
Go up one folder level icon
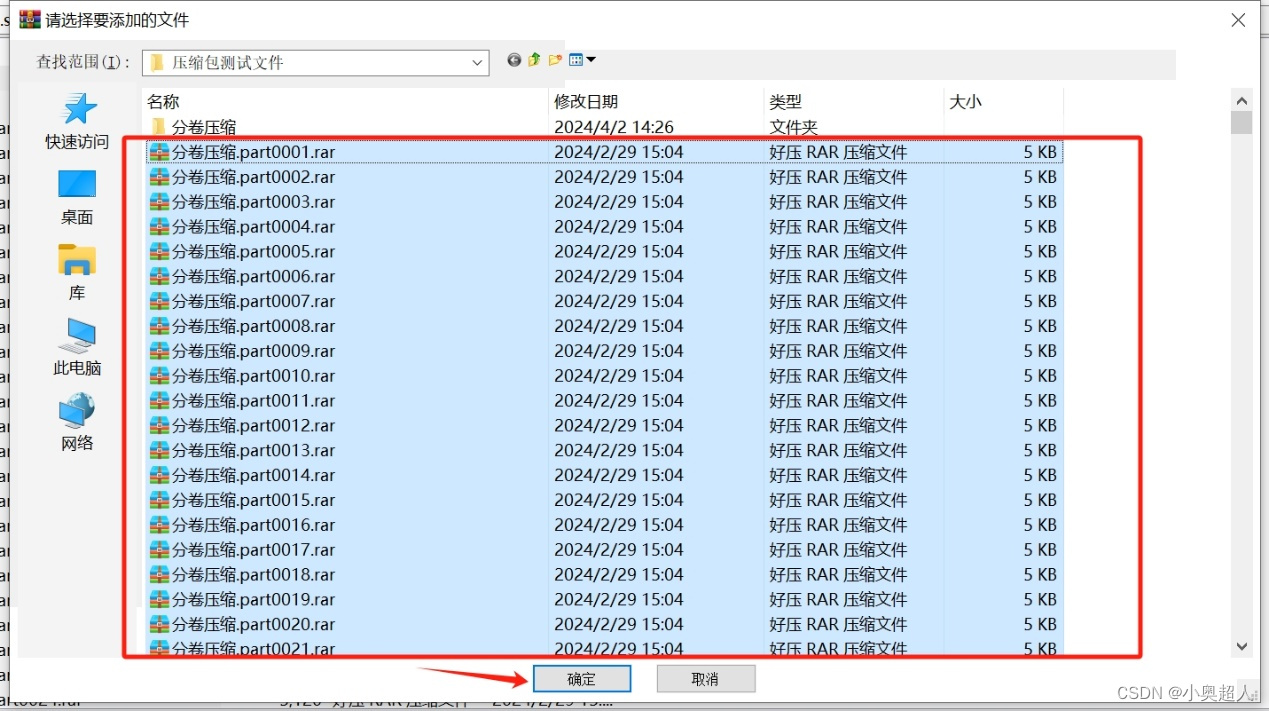coord(534,60)
